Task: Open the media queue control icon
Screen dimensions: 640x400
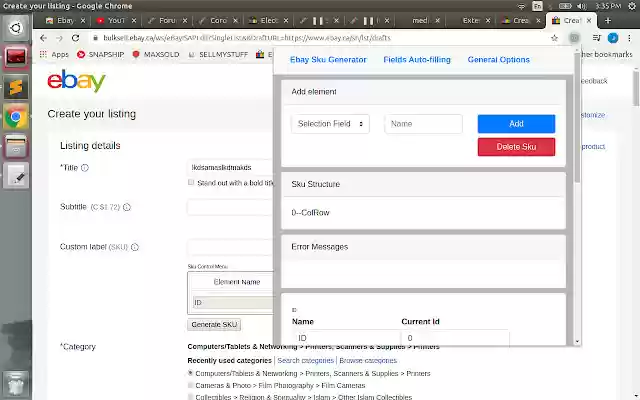Action: point(596,38)
